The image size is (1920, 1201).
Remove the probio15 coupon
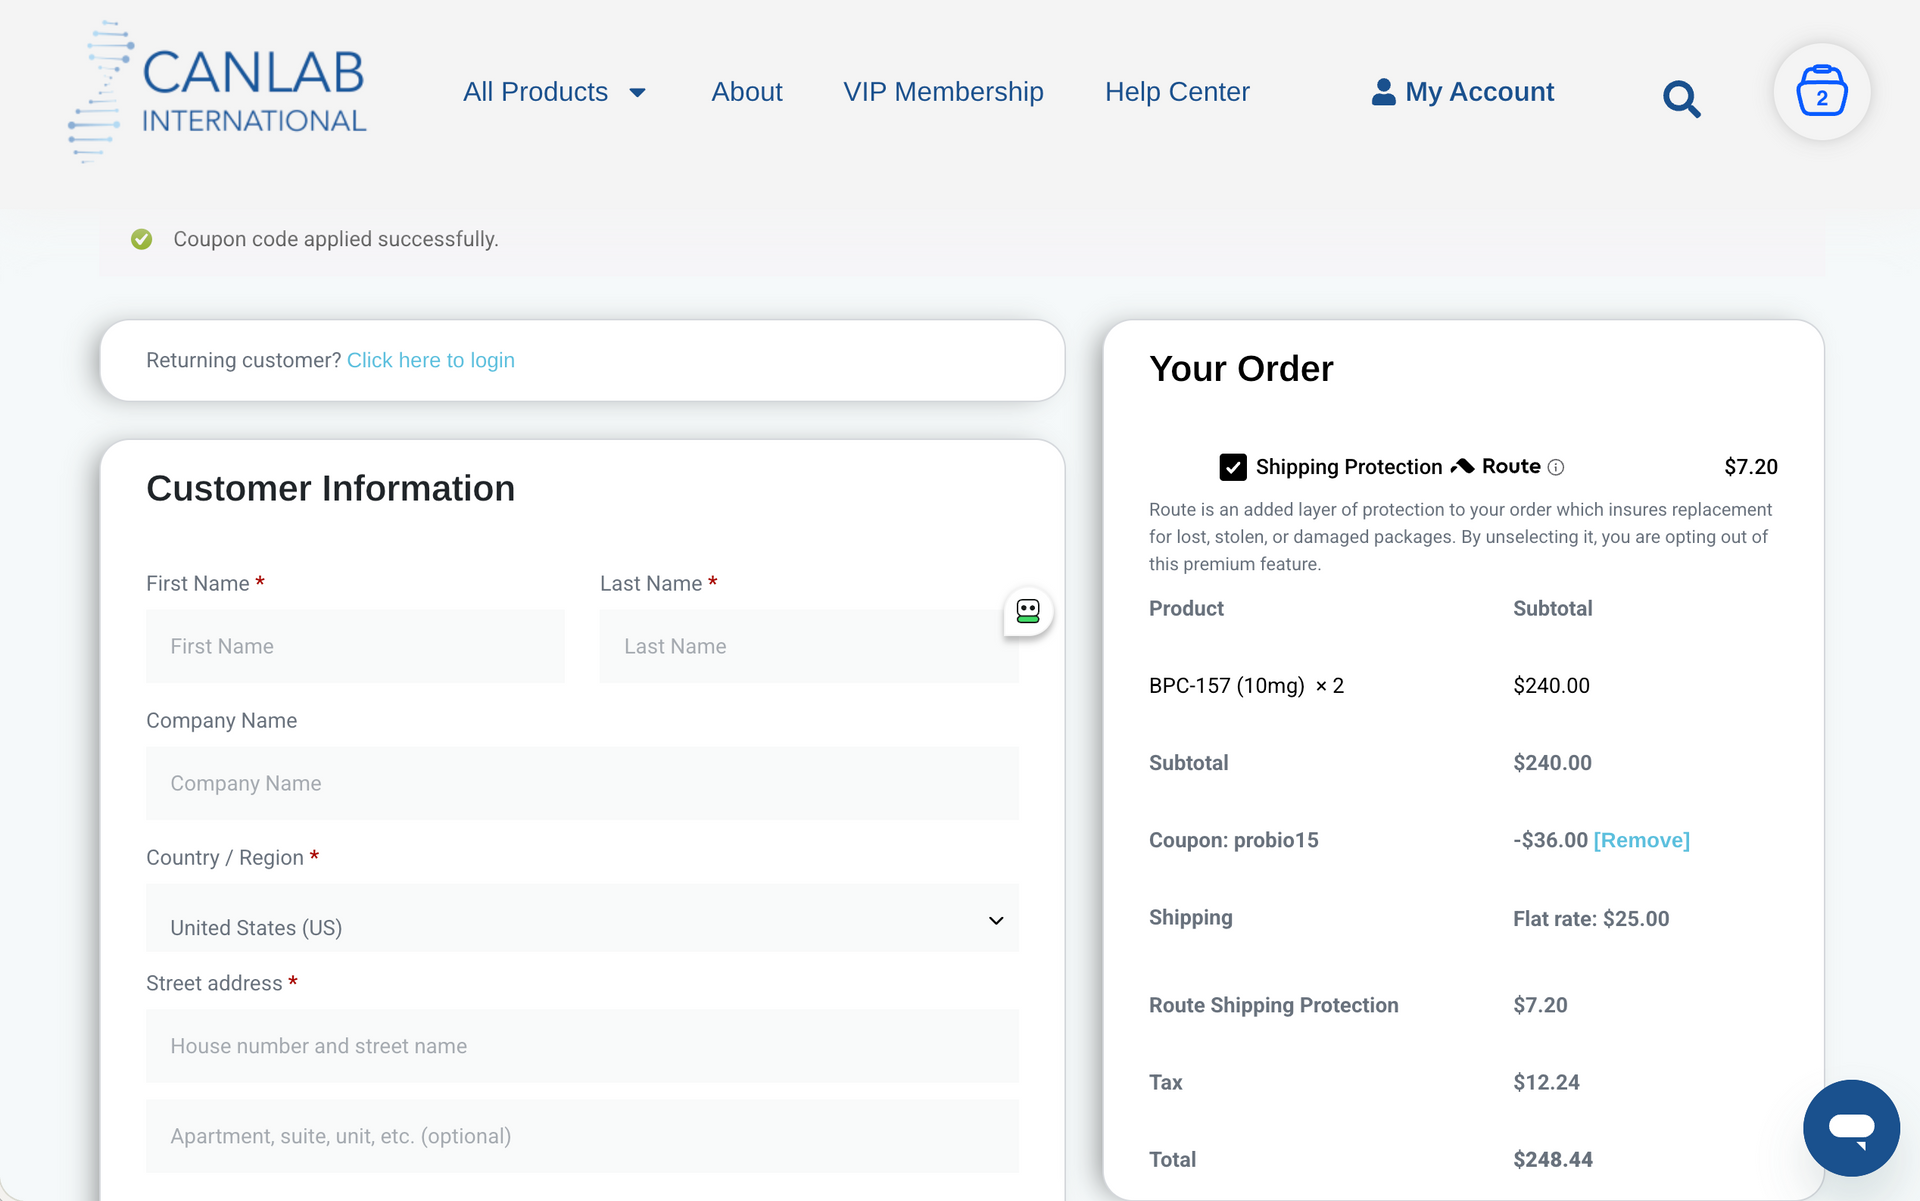(1641, 840)
